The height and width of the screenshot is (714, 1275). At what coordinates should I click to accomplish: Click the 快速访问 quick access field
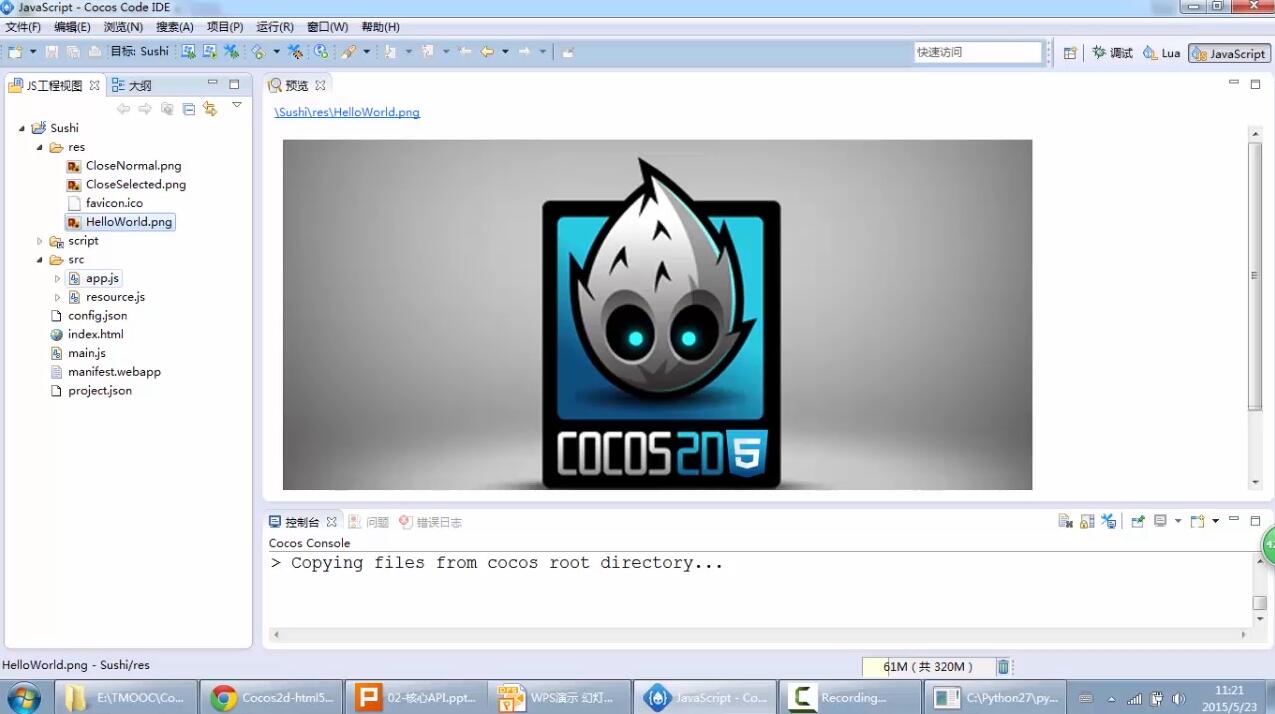click(x=977, y=52)
